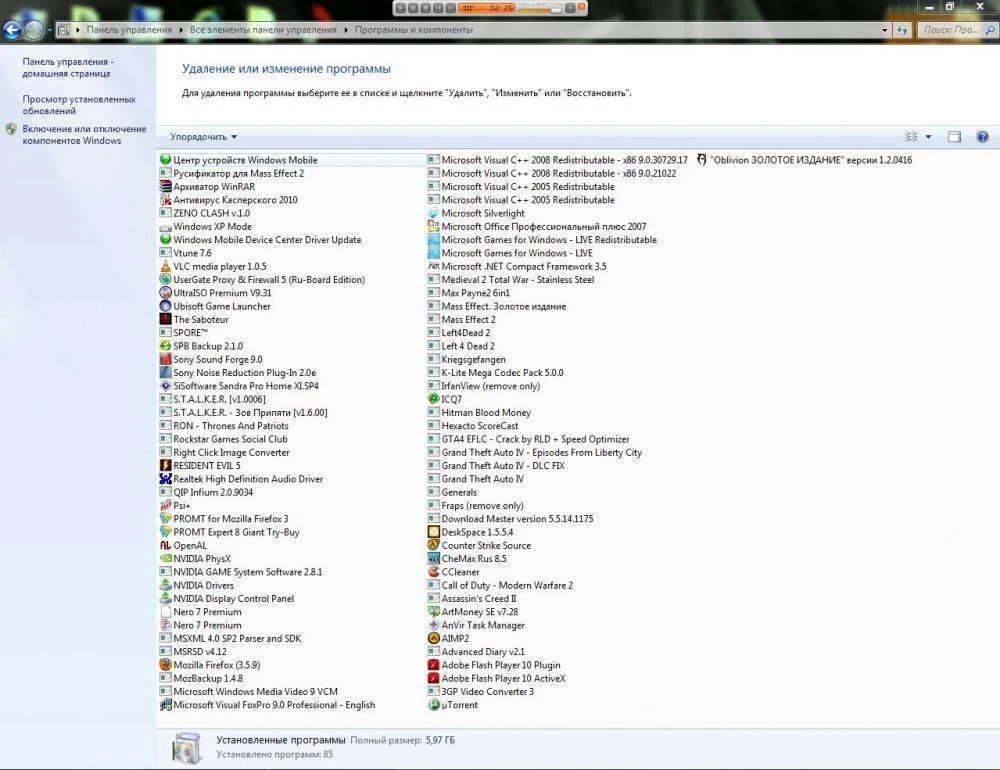The width and height of the screenshot is (1000, 770).
Task: Click the Mozilla Firefox (3.5.9) icon
Action: coord(165,665)
